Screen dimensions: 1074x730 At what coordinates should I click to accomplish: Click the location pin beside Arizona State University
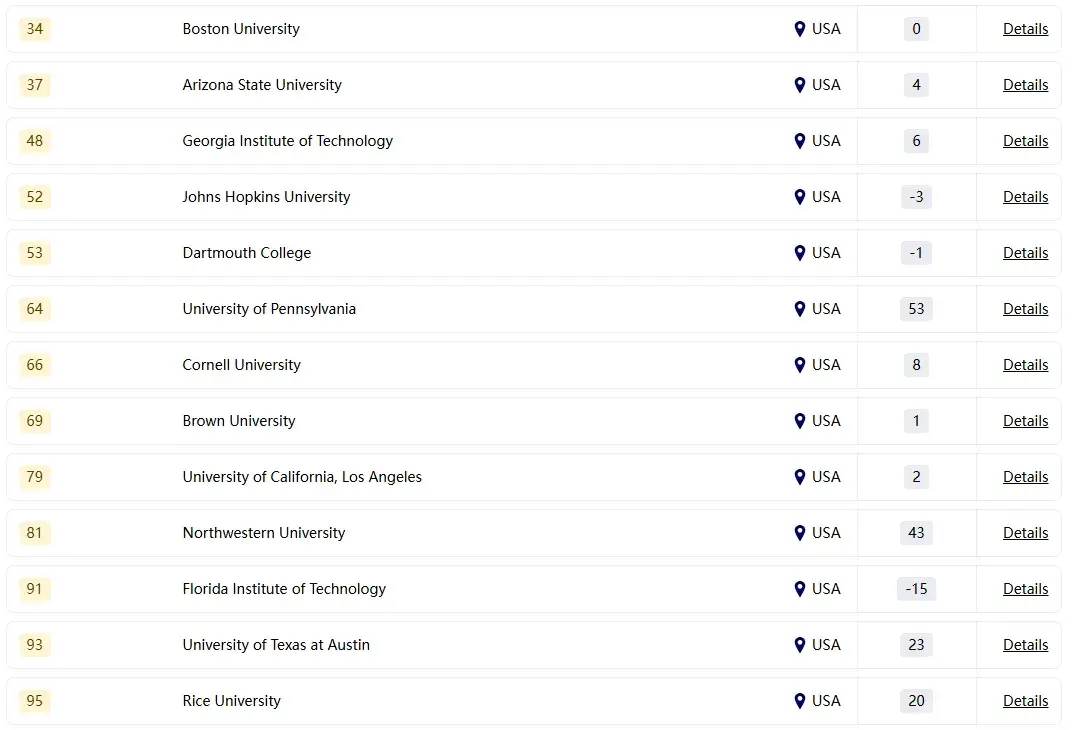coord(799,85)
